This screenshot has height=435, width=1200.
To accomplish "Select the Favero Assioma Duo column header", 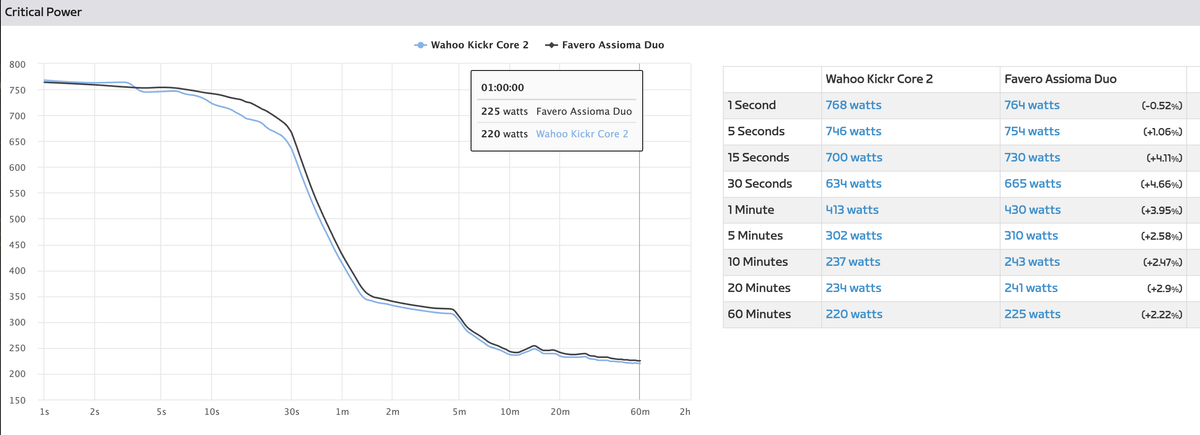I will 1060,78.
